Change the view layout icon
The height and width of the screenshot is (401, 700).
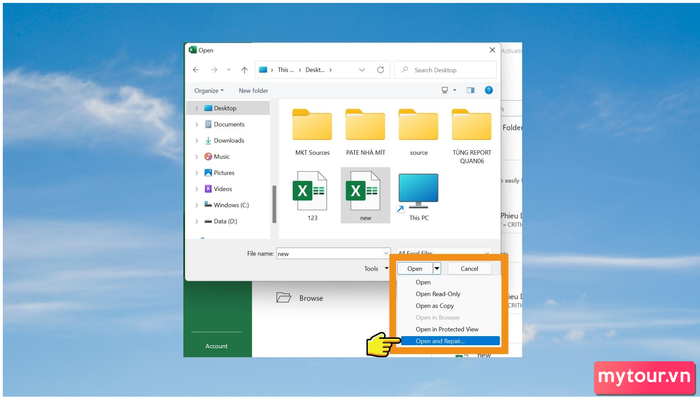[445, 90]
